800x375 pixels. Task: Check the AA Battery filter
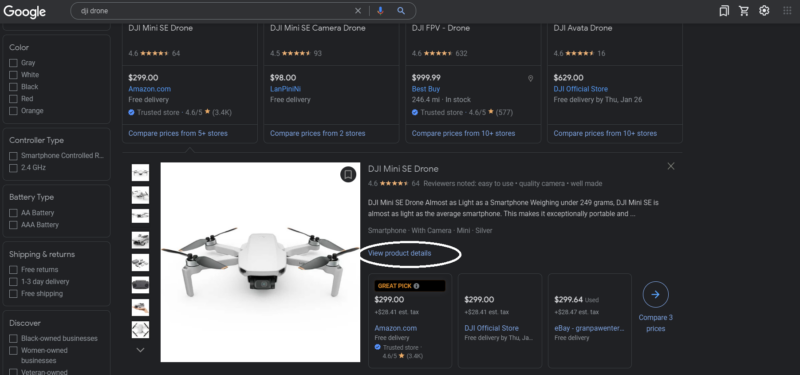[x=13, y=213]
